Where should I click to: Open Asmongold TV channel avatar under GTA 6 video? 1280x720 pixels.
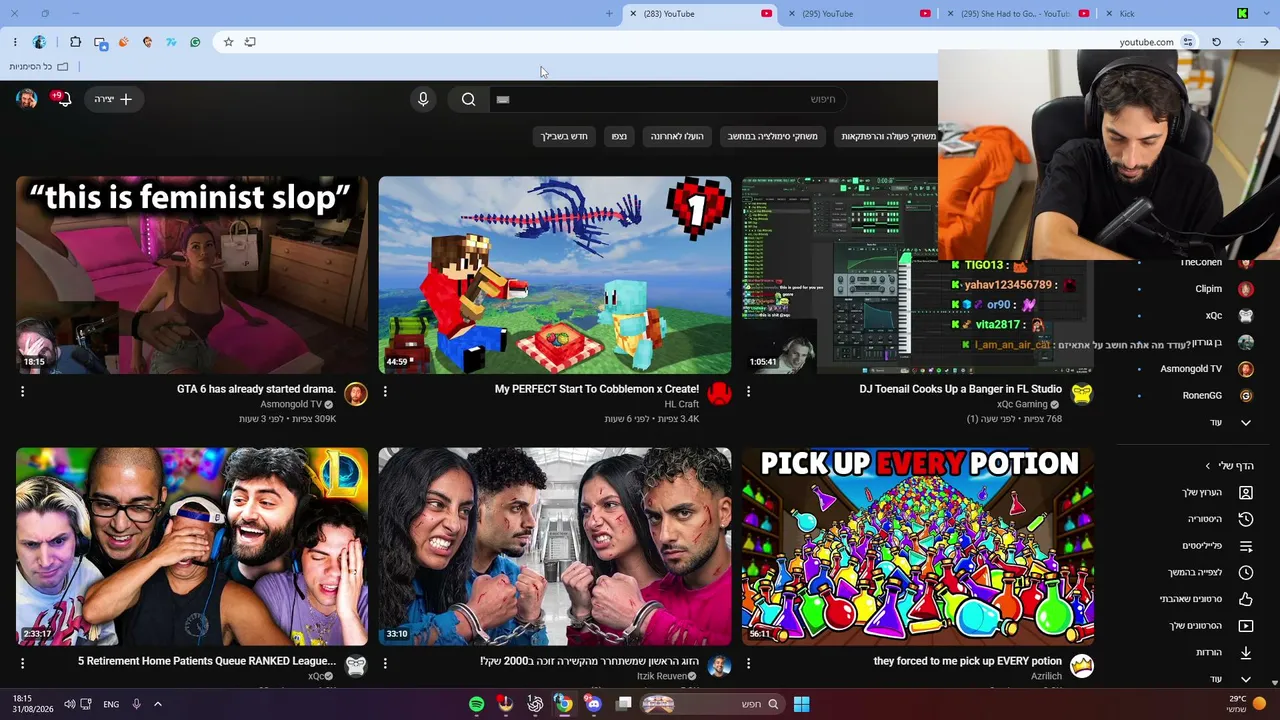pos(356,393)
